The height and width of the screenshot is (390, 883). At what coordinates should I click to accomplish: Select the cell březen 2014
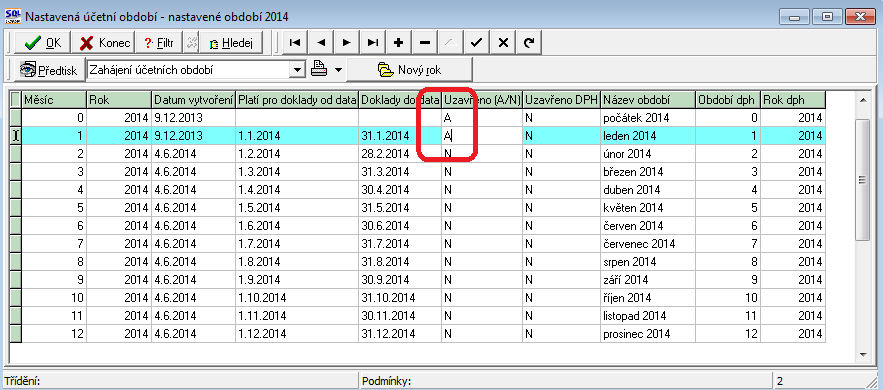(648, 172)
